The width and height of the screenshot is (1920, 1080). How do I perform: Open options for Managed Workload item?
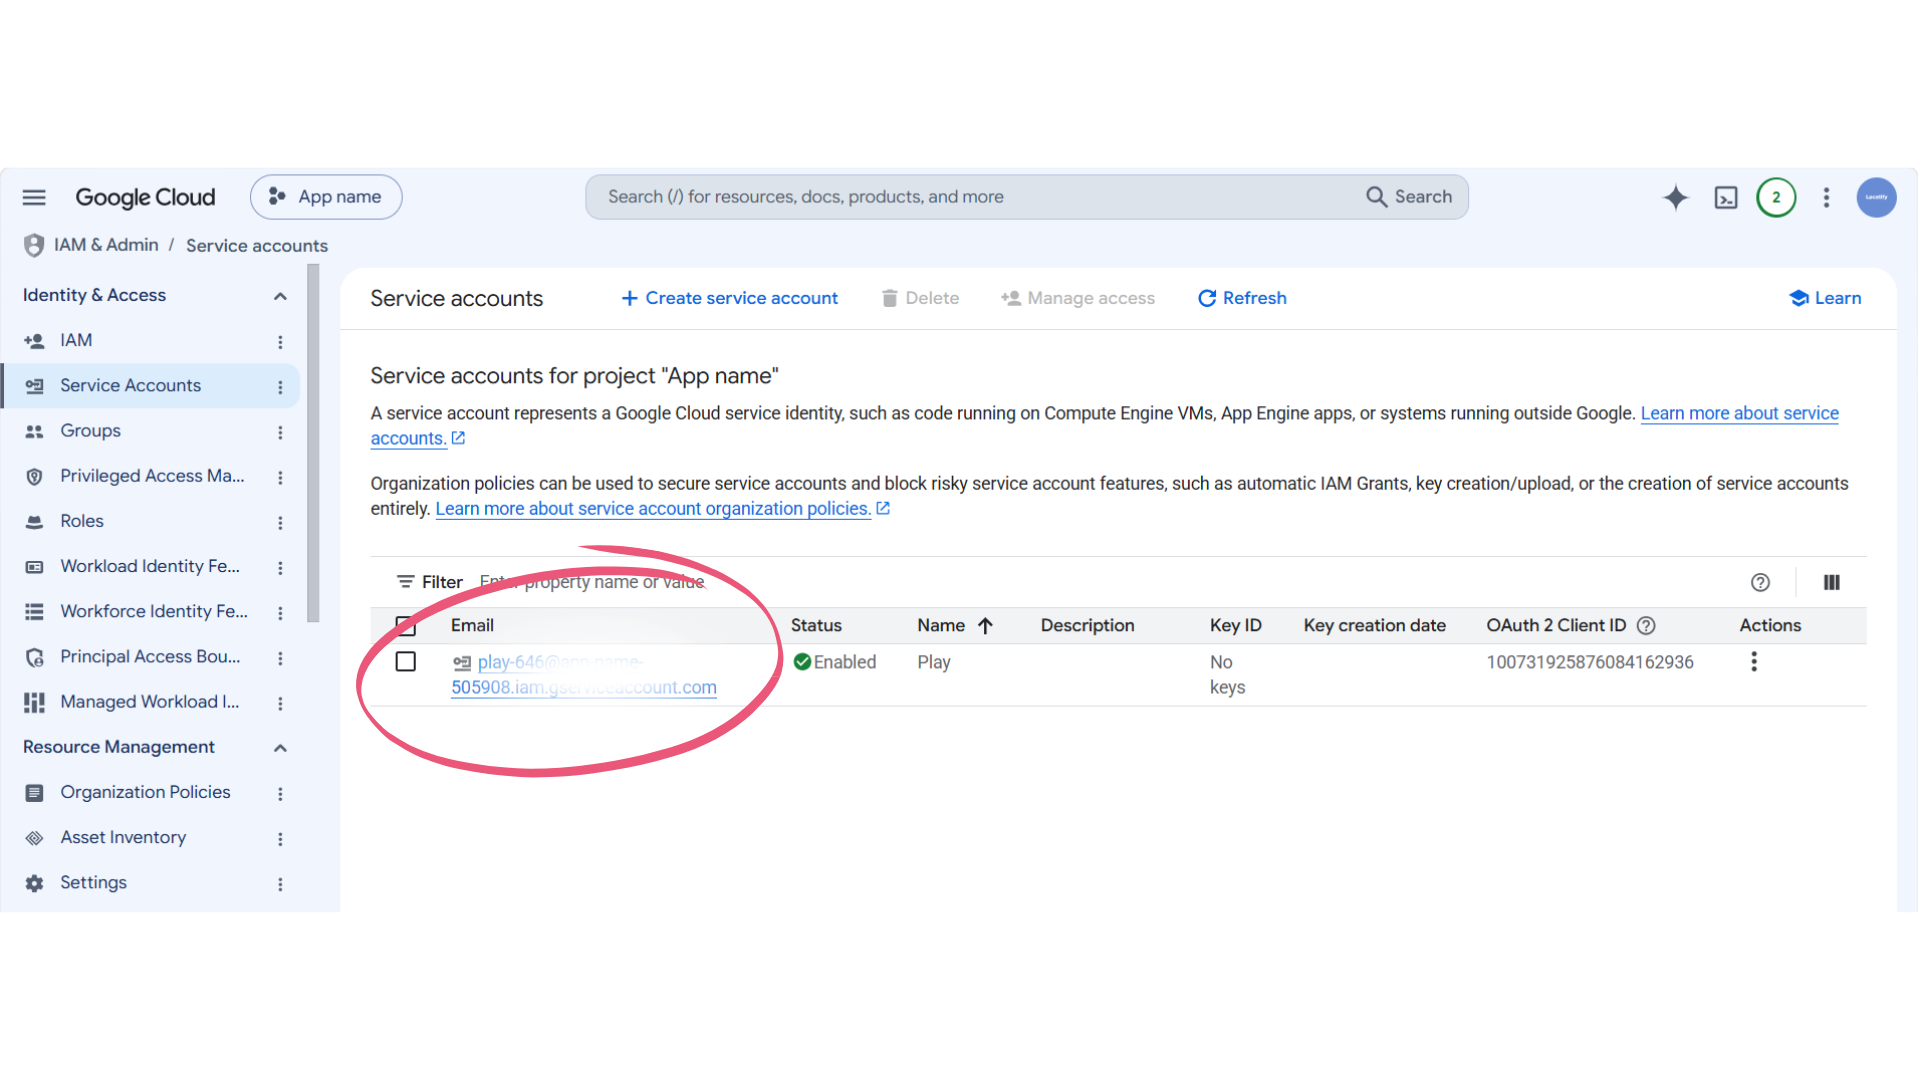coord(280,703)
